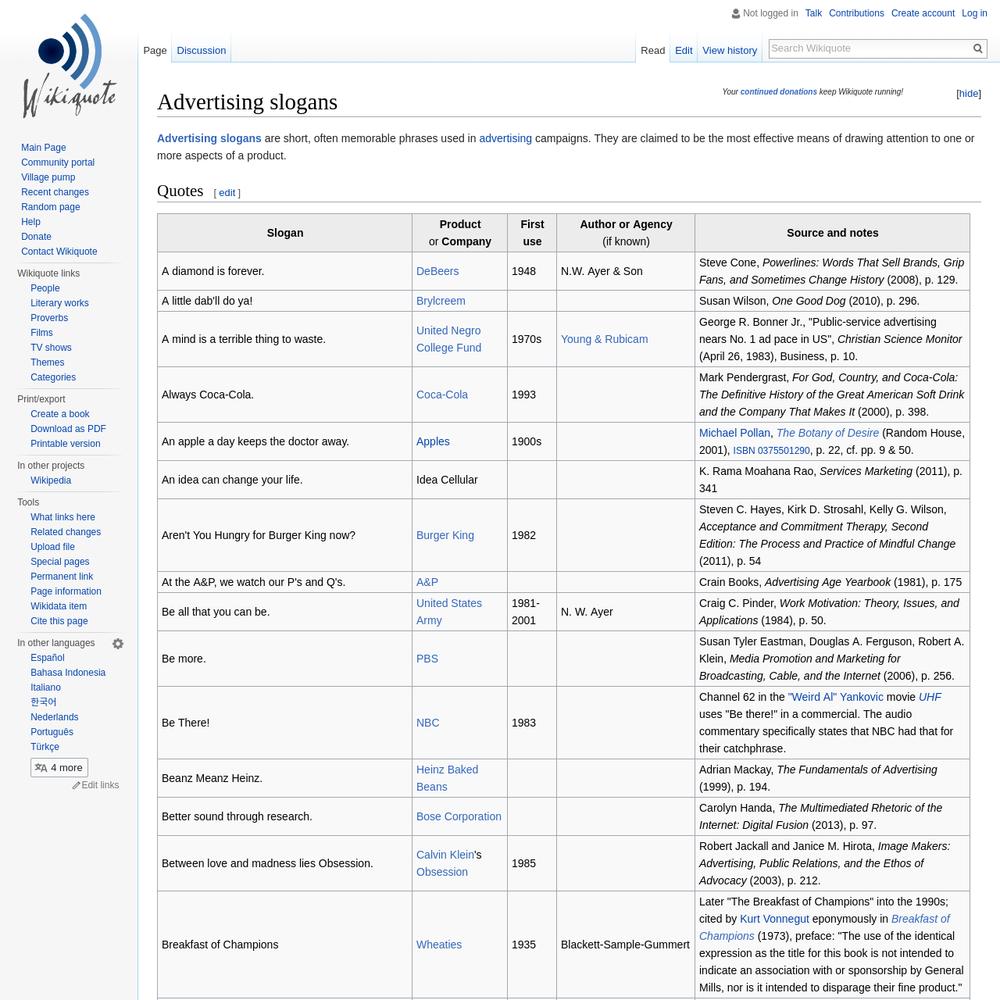The image size is (1000, 1000).
Task: Open the Bose Corporation link
Action: (459, 816)
